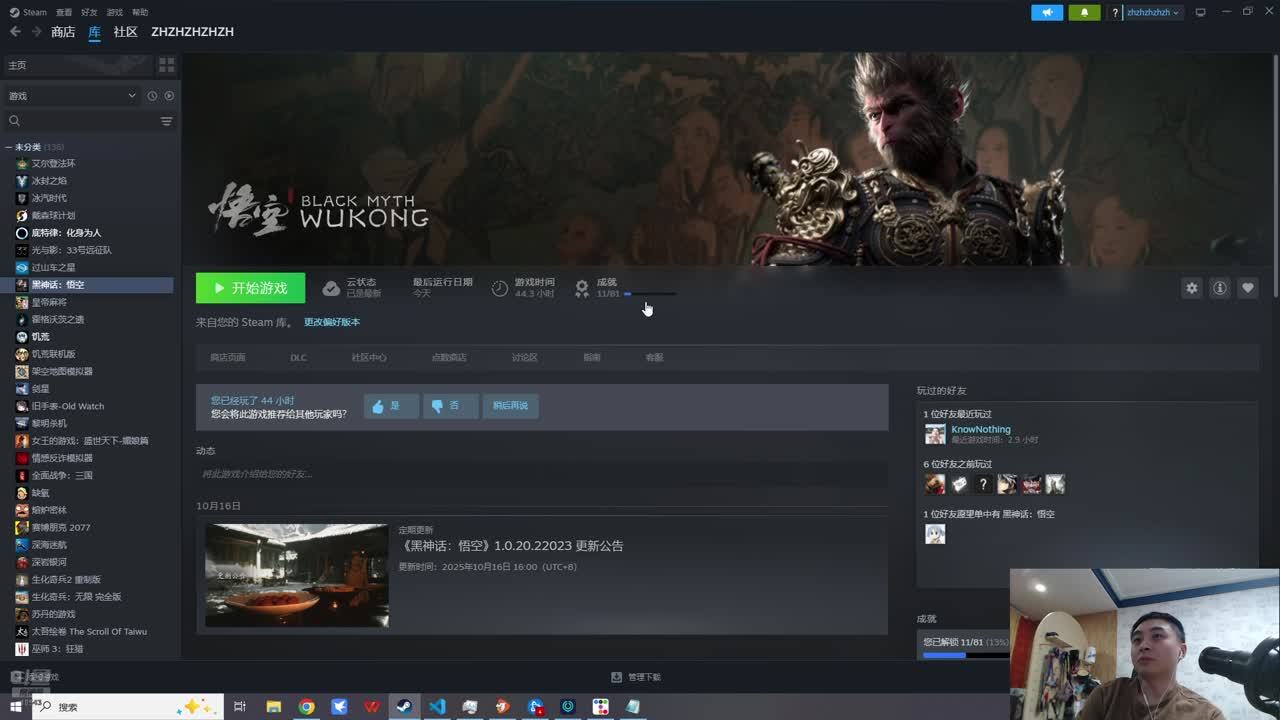Open game settings gear icon
Image resolution: width=1280 pixels, height=720 pixels.
coord(1191,288)
